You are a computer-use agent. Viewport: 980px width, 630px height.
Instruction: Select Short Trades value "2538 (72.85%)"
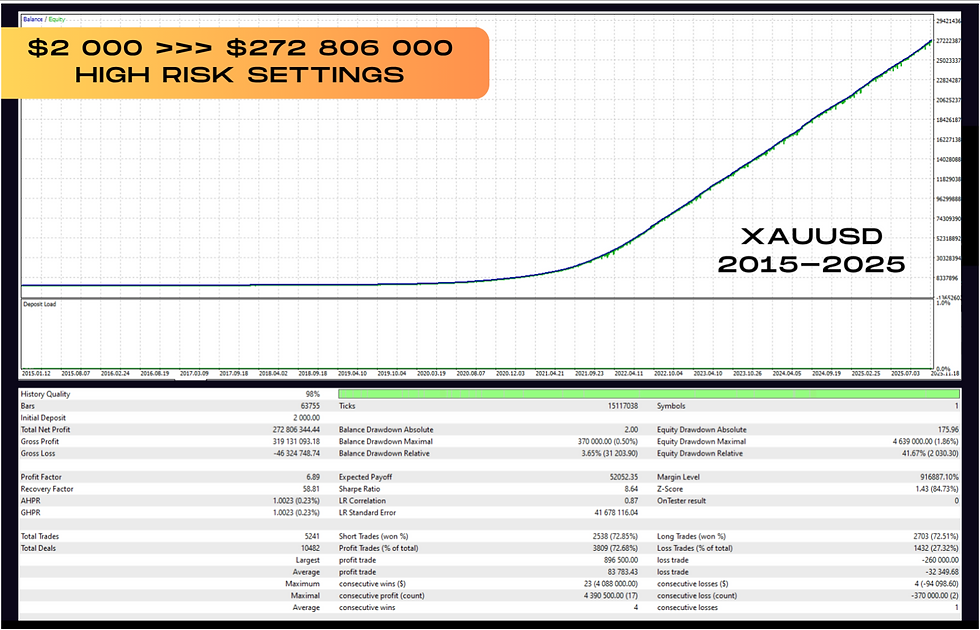pyautogui.click(x=616, y=537)
